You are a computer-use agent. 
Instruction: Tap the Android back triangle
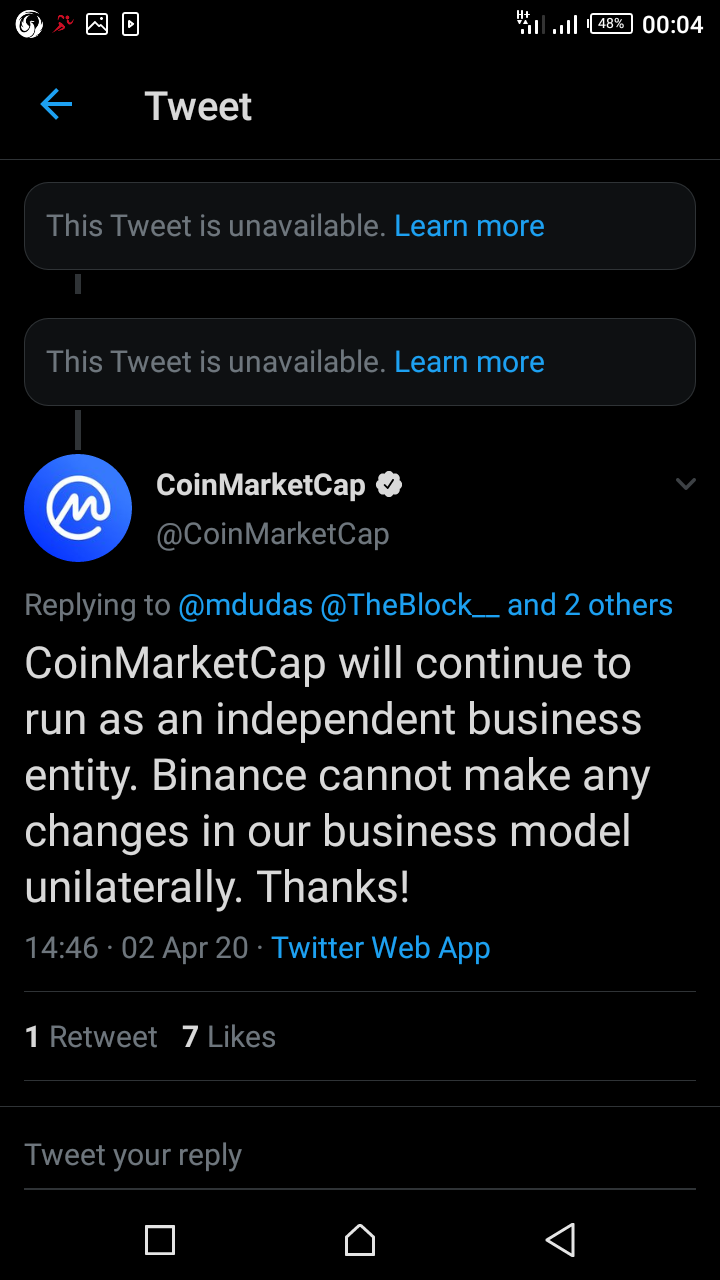pos(560,1240)
